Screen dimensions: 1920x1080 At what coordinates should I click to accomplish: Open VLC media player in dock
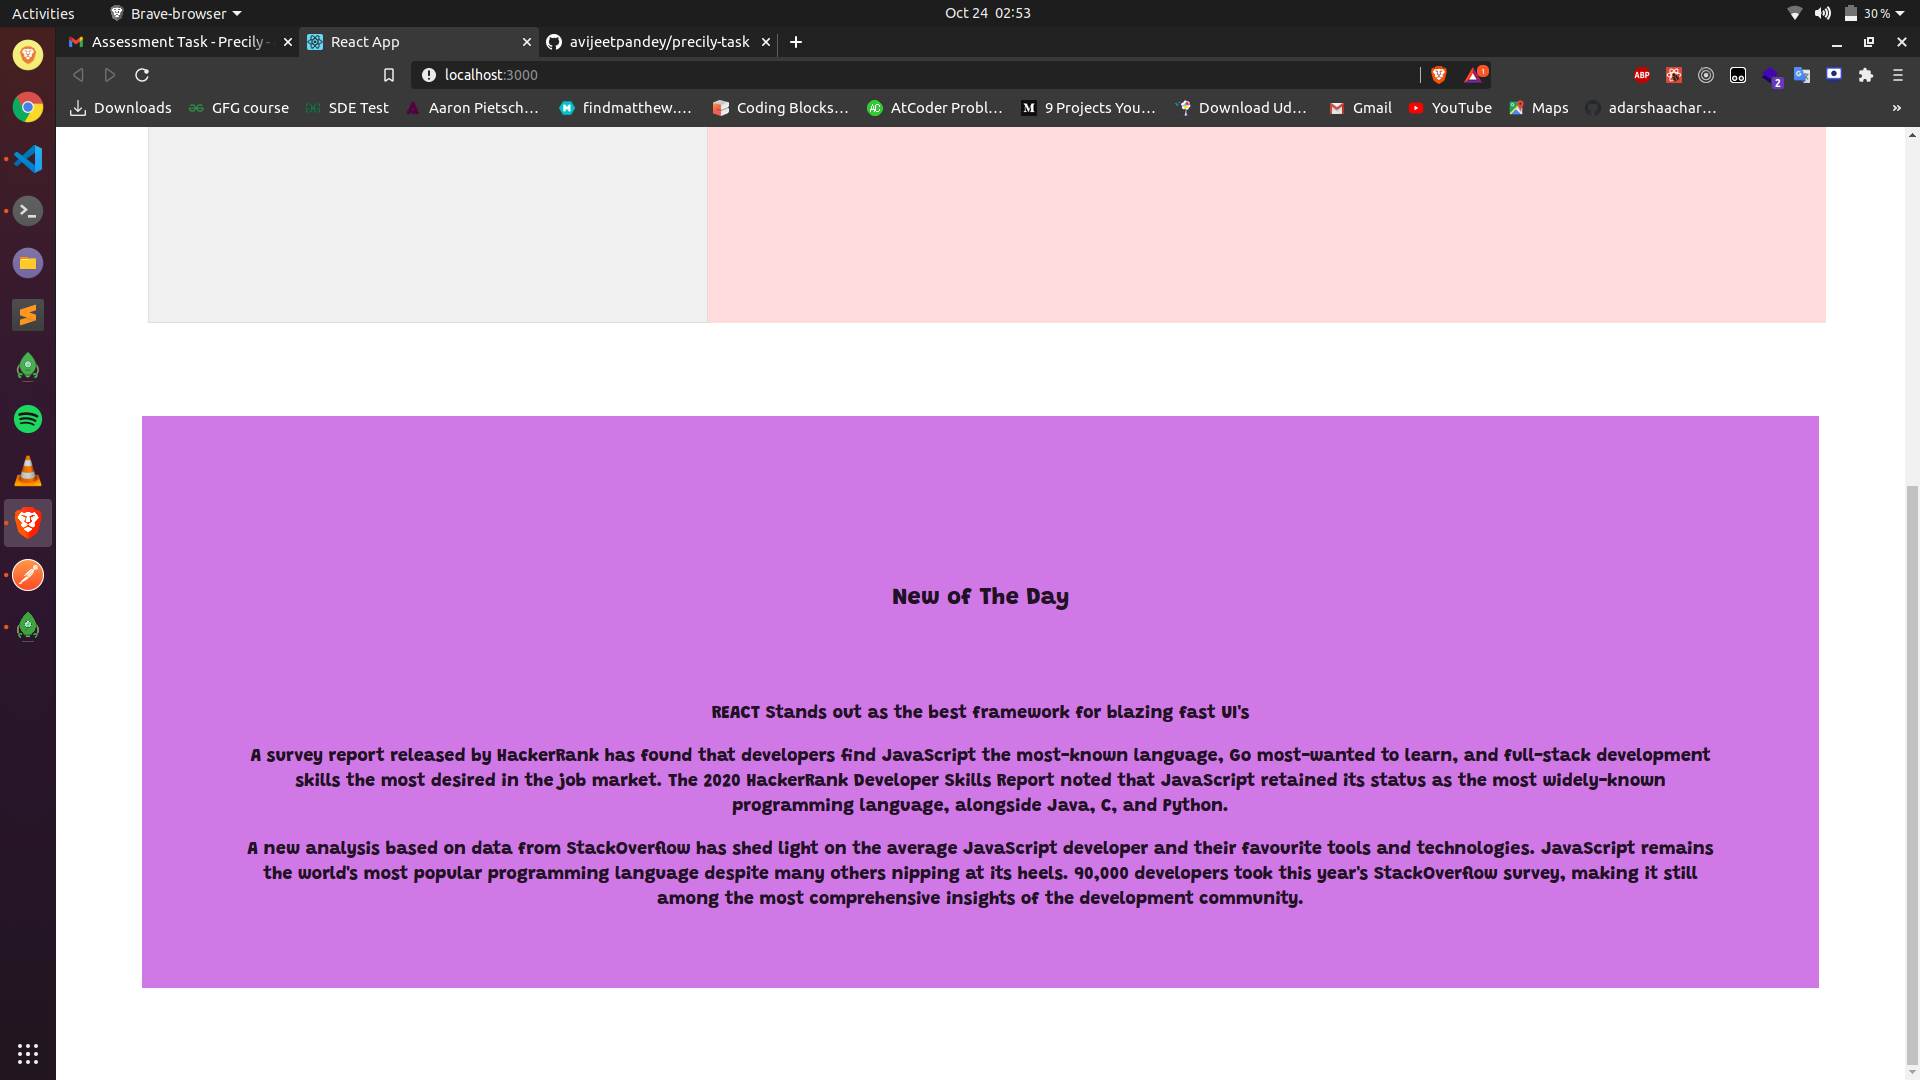[x=28, y=471]
